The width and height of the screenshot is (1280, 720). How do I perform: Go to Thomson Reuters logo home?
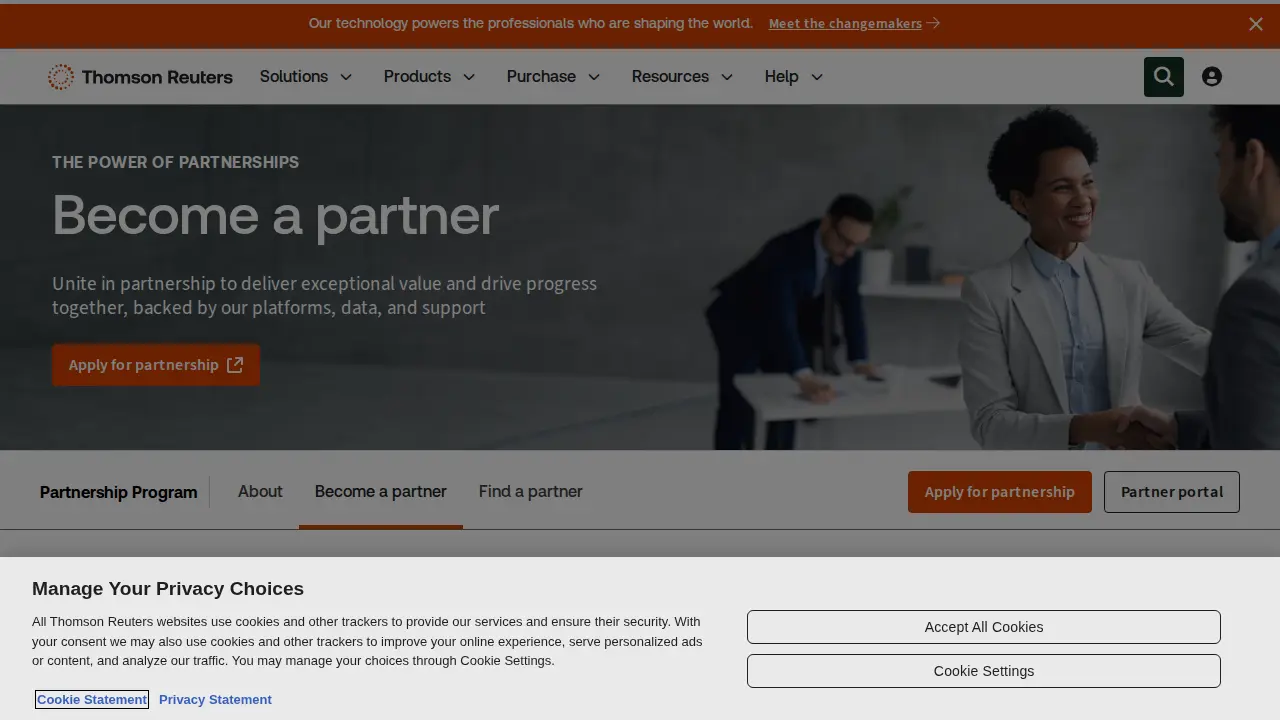(140, 77)
